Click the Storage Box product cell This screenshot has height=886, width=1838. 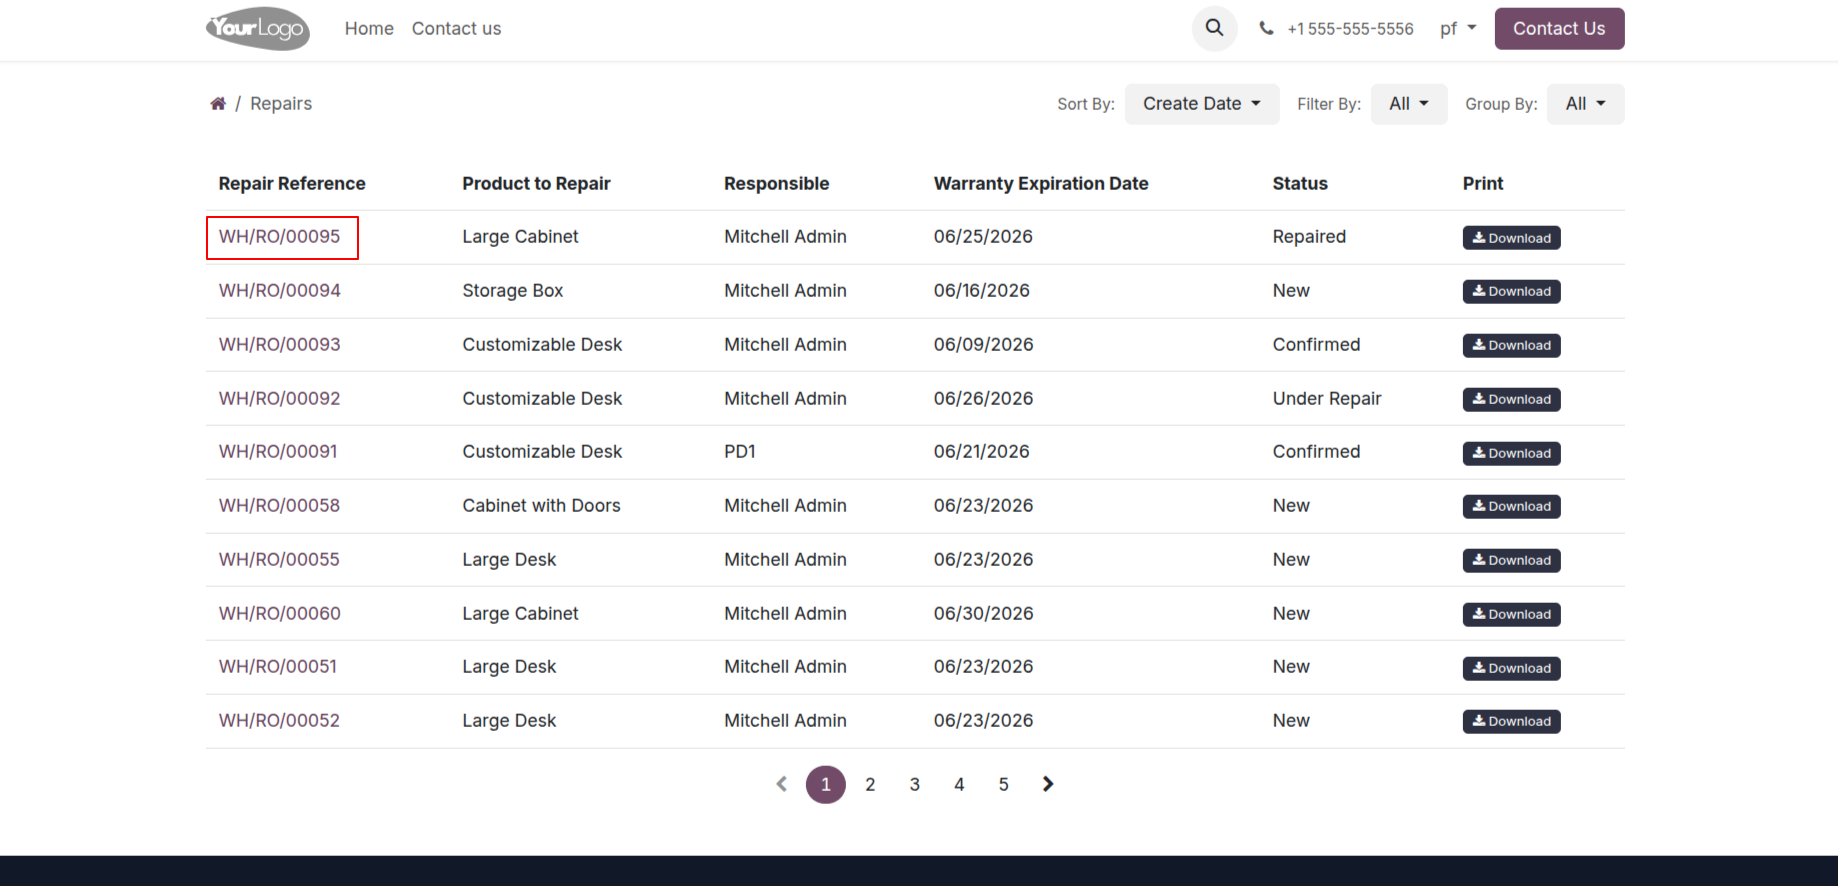tap(513, 291)
